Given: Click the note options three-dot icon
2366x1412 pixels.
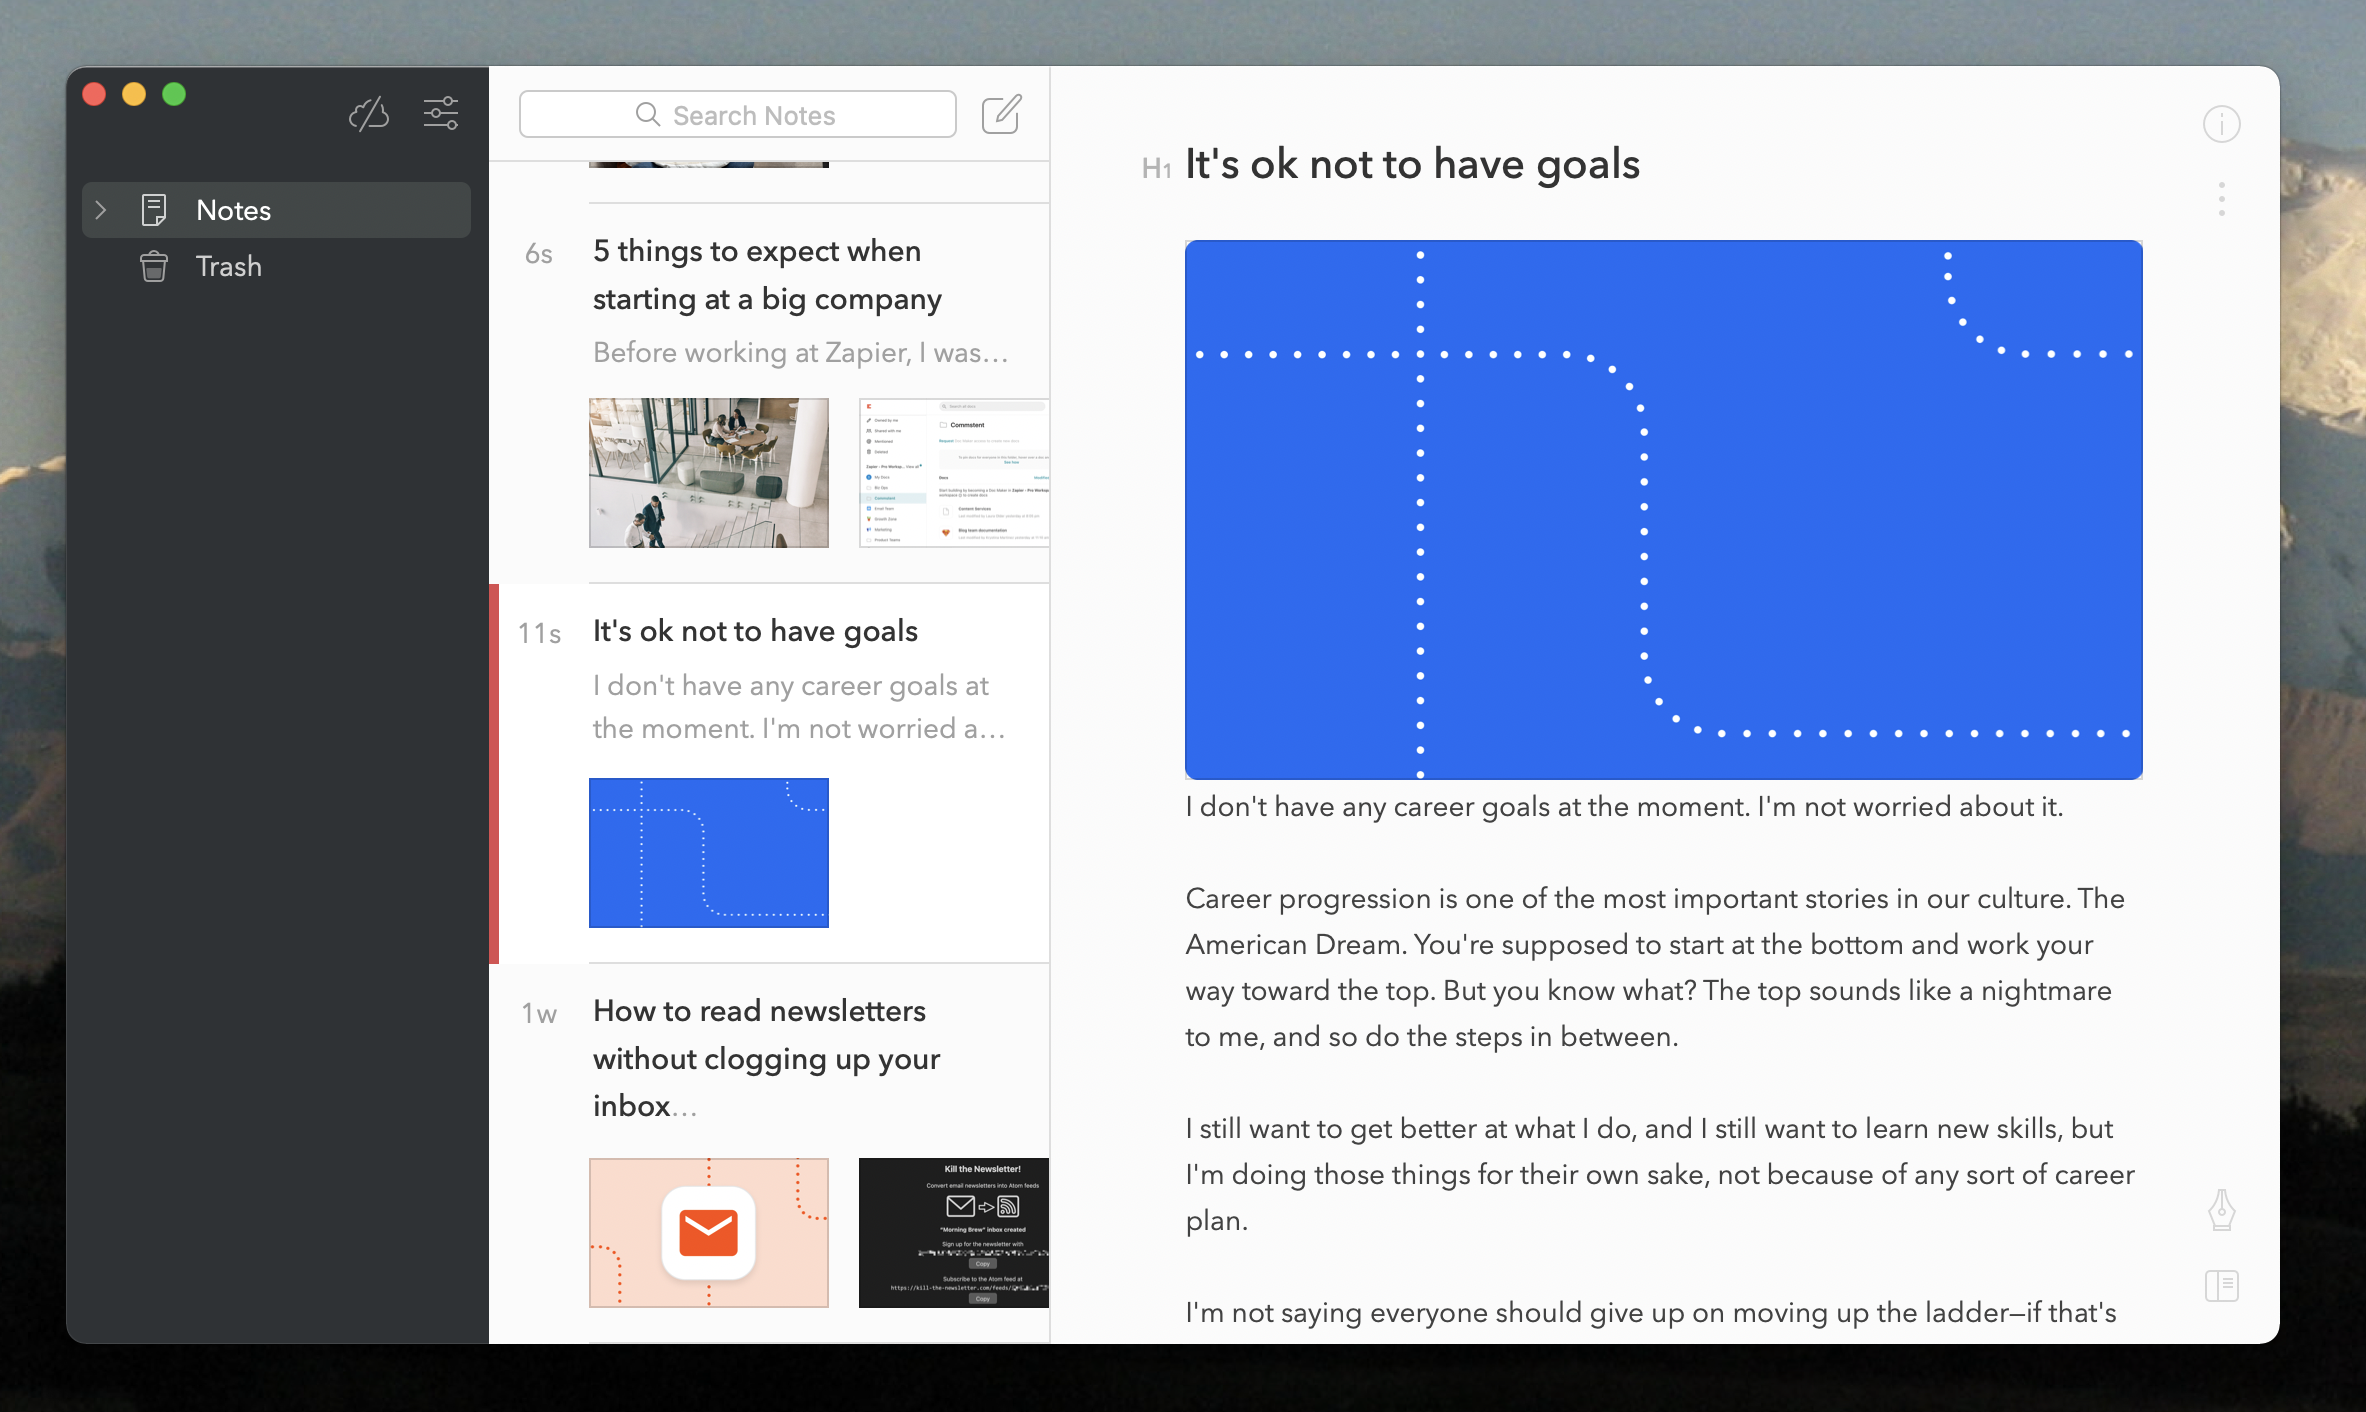Looking at the screenshot, I should pos(2221,200).
